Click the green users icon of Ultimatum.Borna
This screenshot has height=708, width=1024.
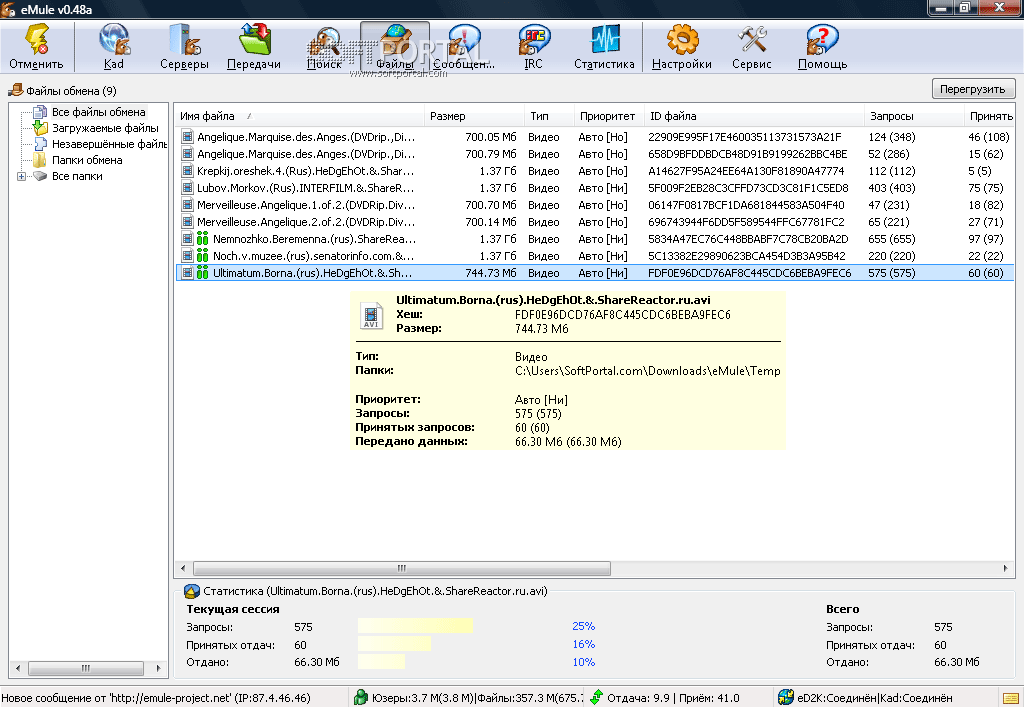(202, 273)
